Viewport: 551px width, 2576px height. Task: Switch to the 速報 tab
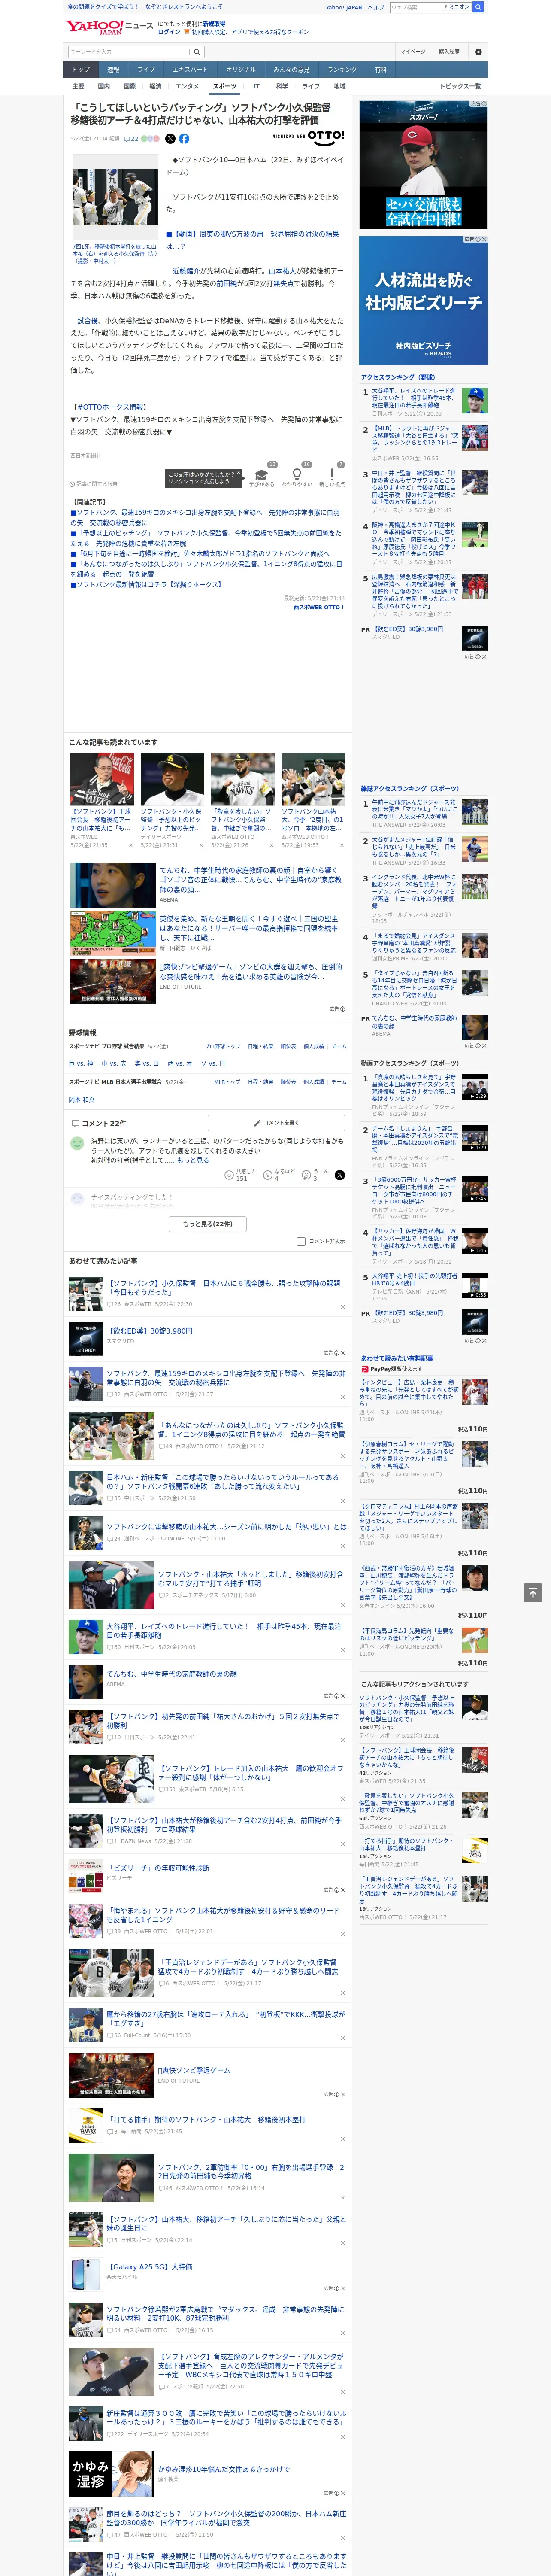113,70
